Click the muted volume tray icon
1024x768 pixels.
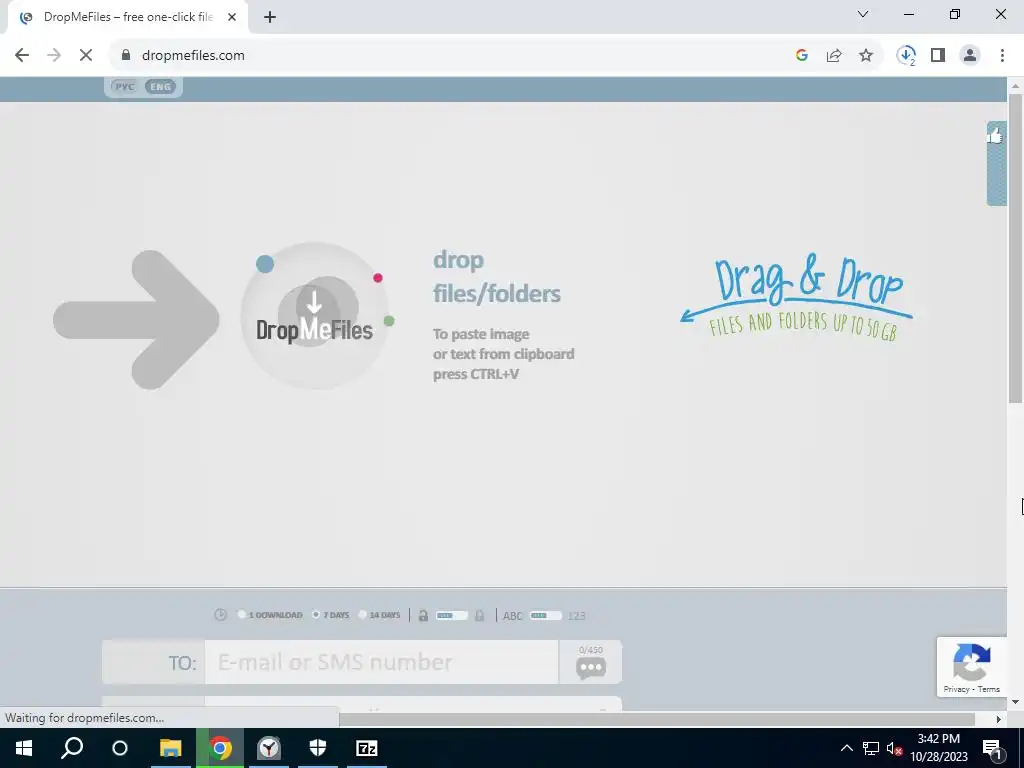point(894,748)
